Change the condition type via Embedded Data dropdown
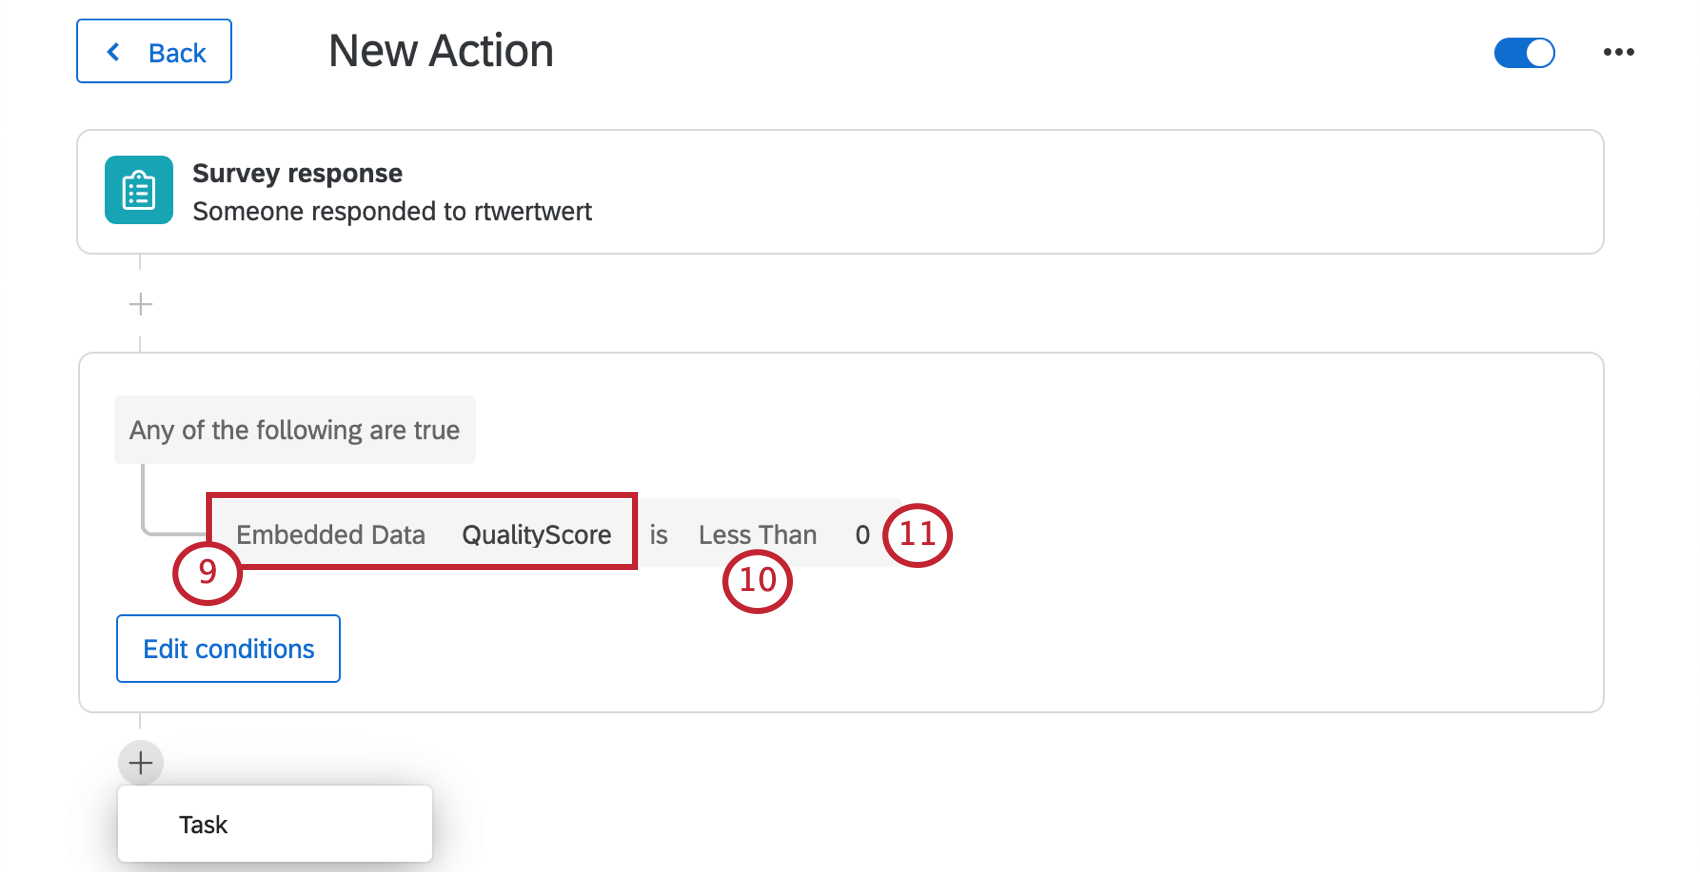The image size is (1700, 872). pos(331,535)
